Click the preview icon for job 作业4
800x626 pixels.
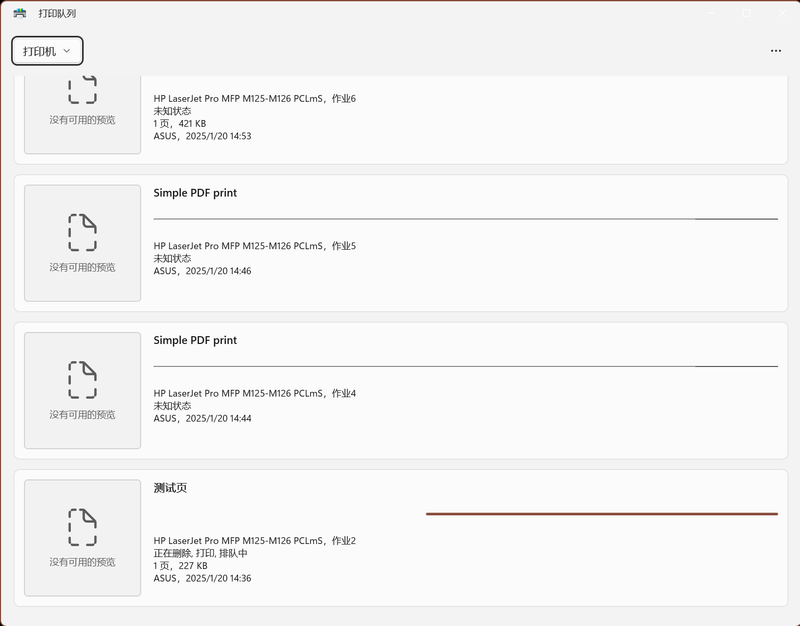point(82,379)
